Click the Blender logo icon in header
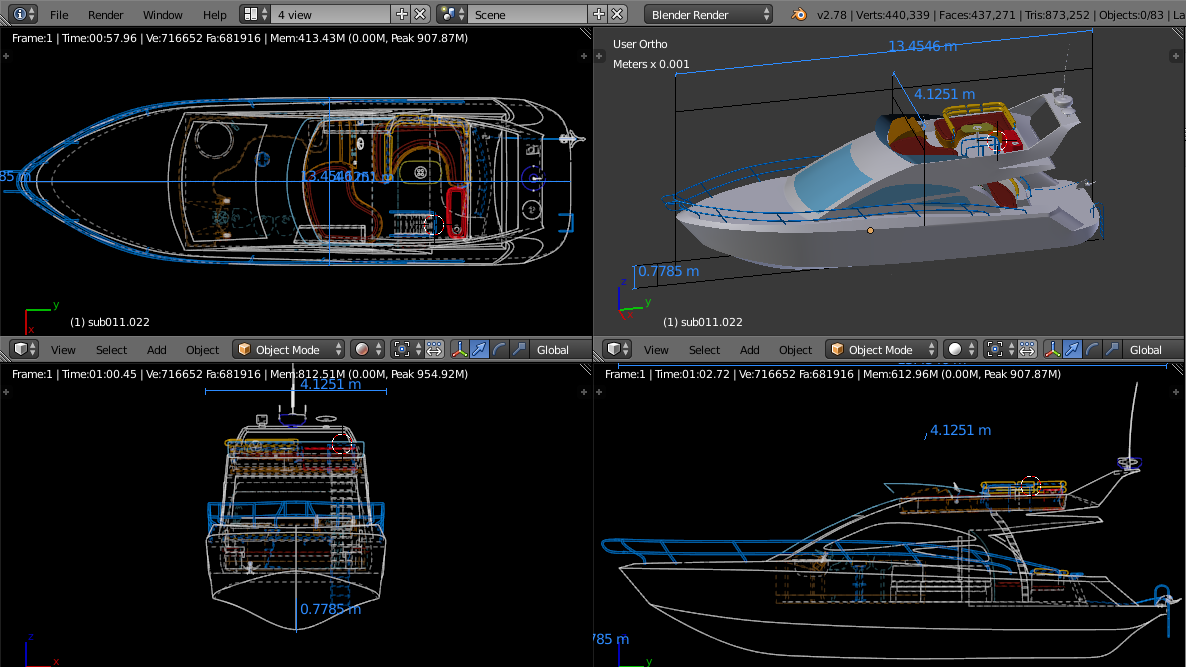This screenshot has width=1186, height=667. tap(799, 14)
